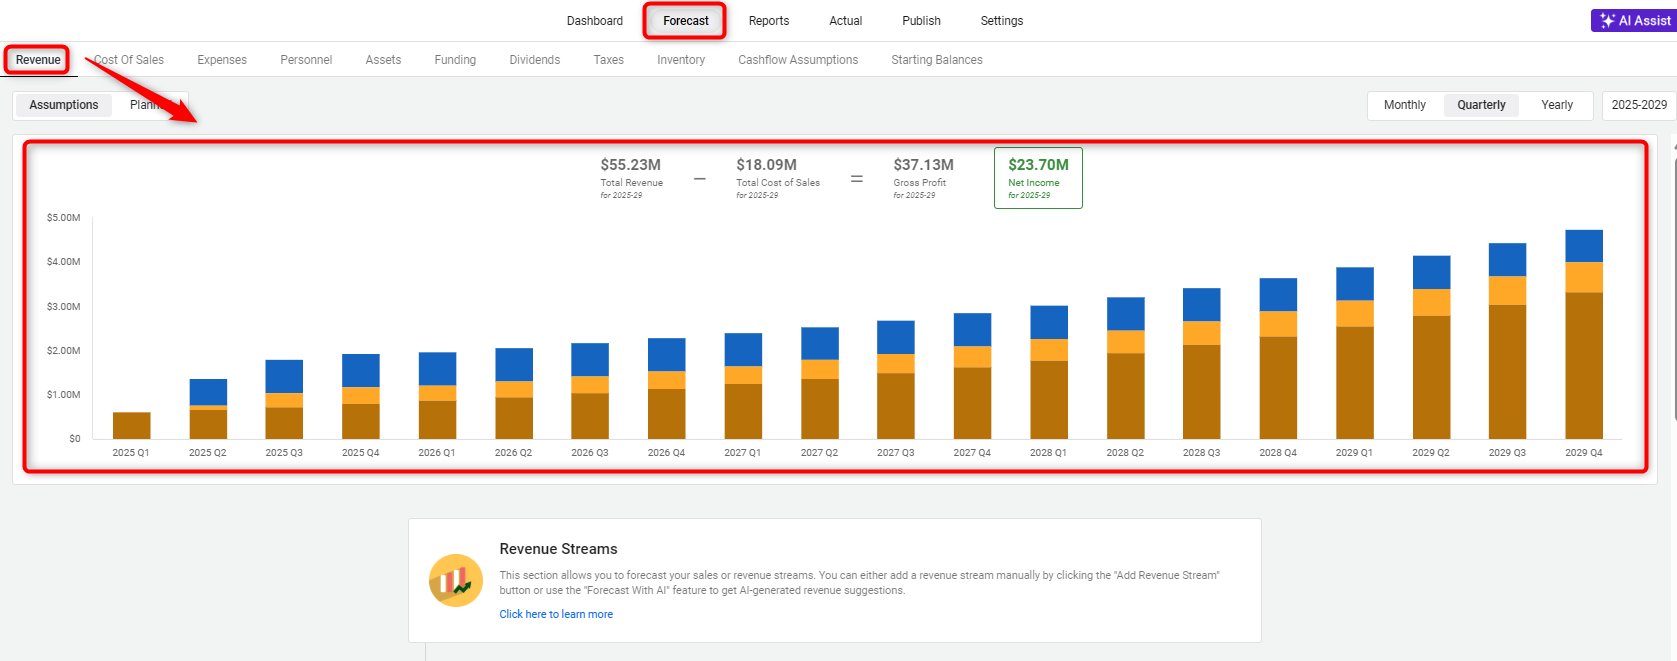1677x661 pixels.
Task: Click the Revenue Streams chart icon
Action: (x=456, y=581)
